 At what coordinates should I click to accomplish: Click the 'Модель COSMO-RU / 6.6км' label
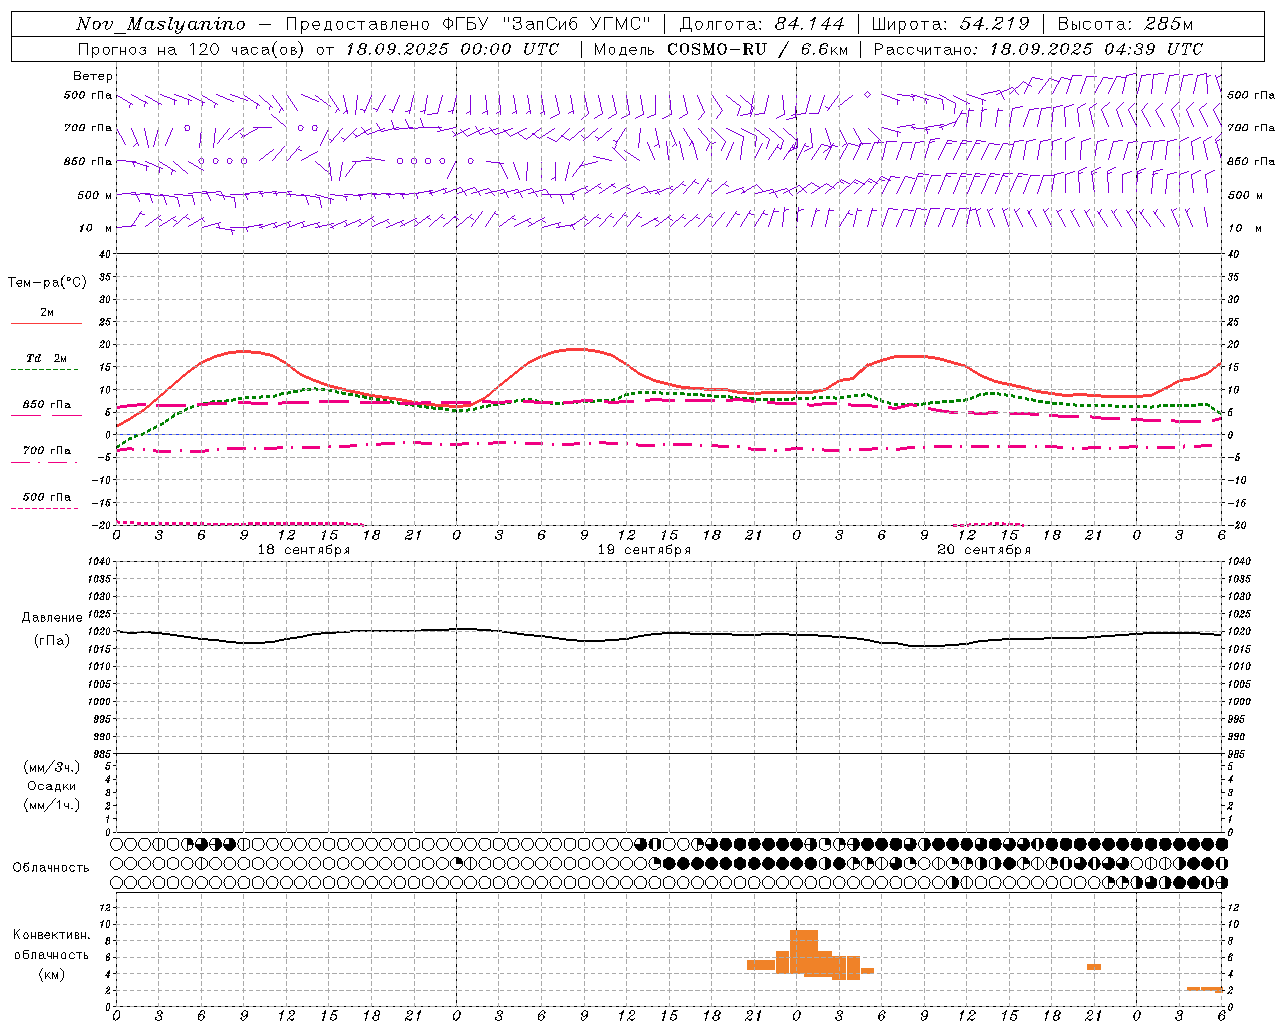[x=721, y=49]
